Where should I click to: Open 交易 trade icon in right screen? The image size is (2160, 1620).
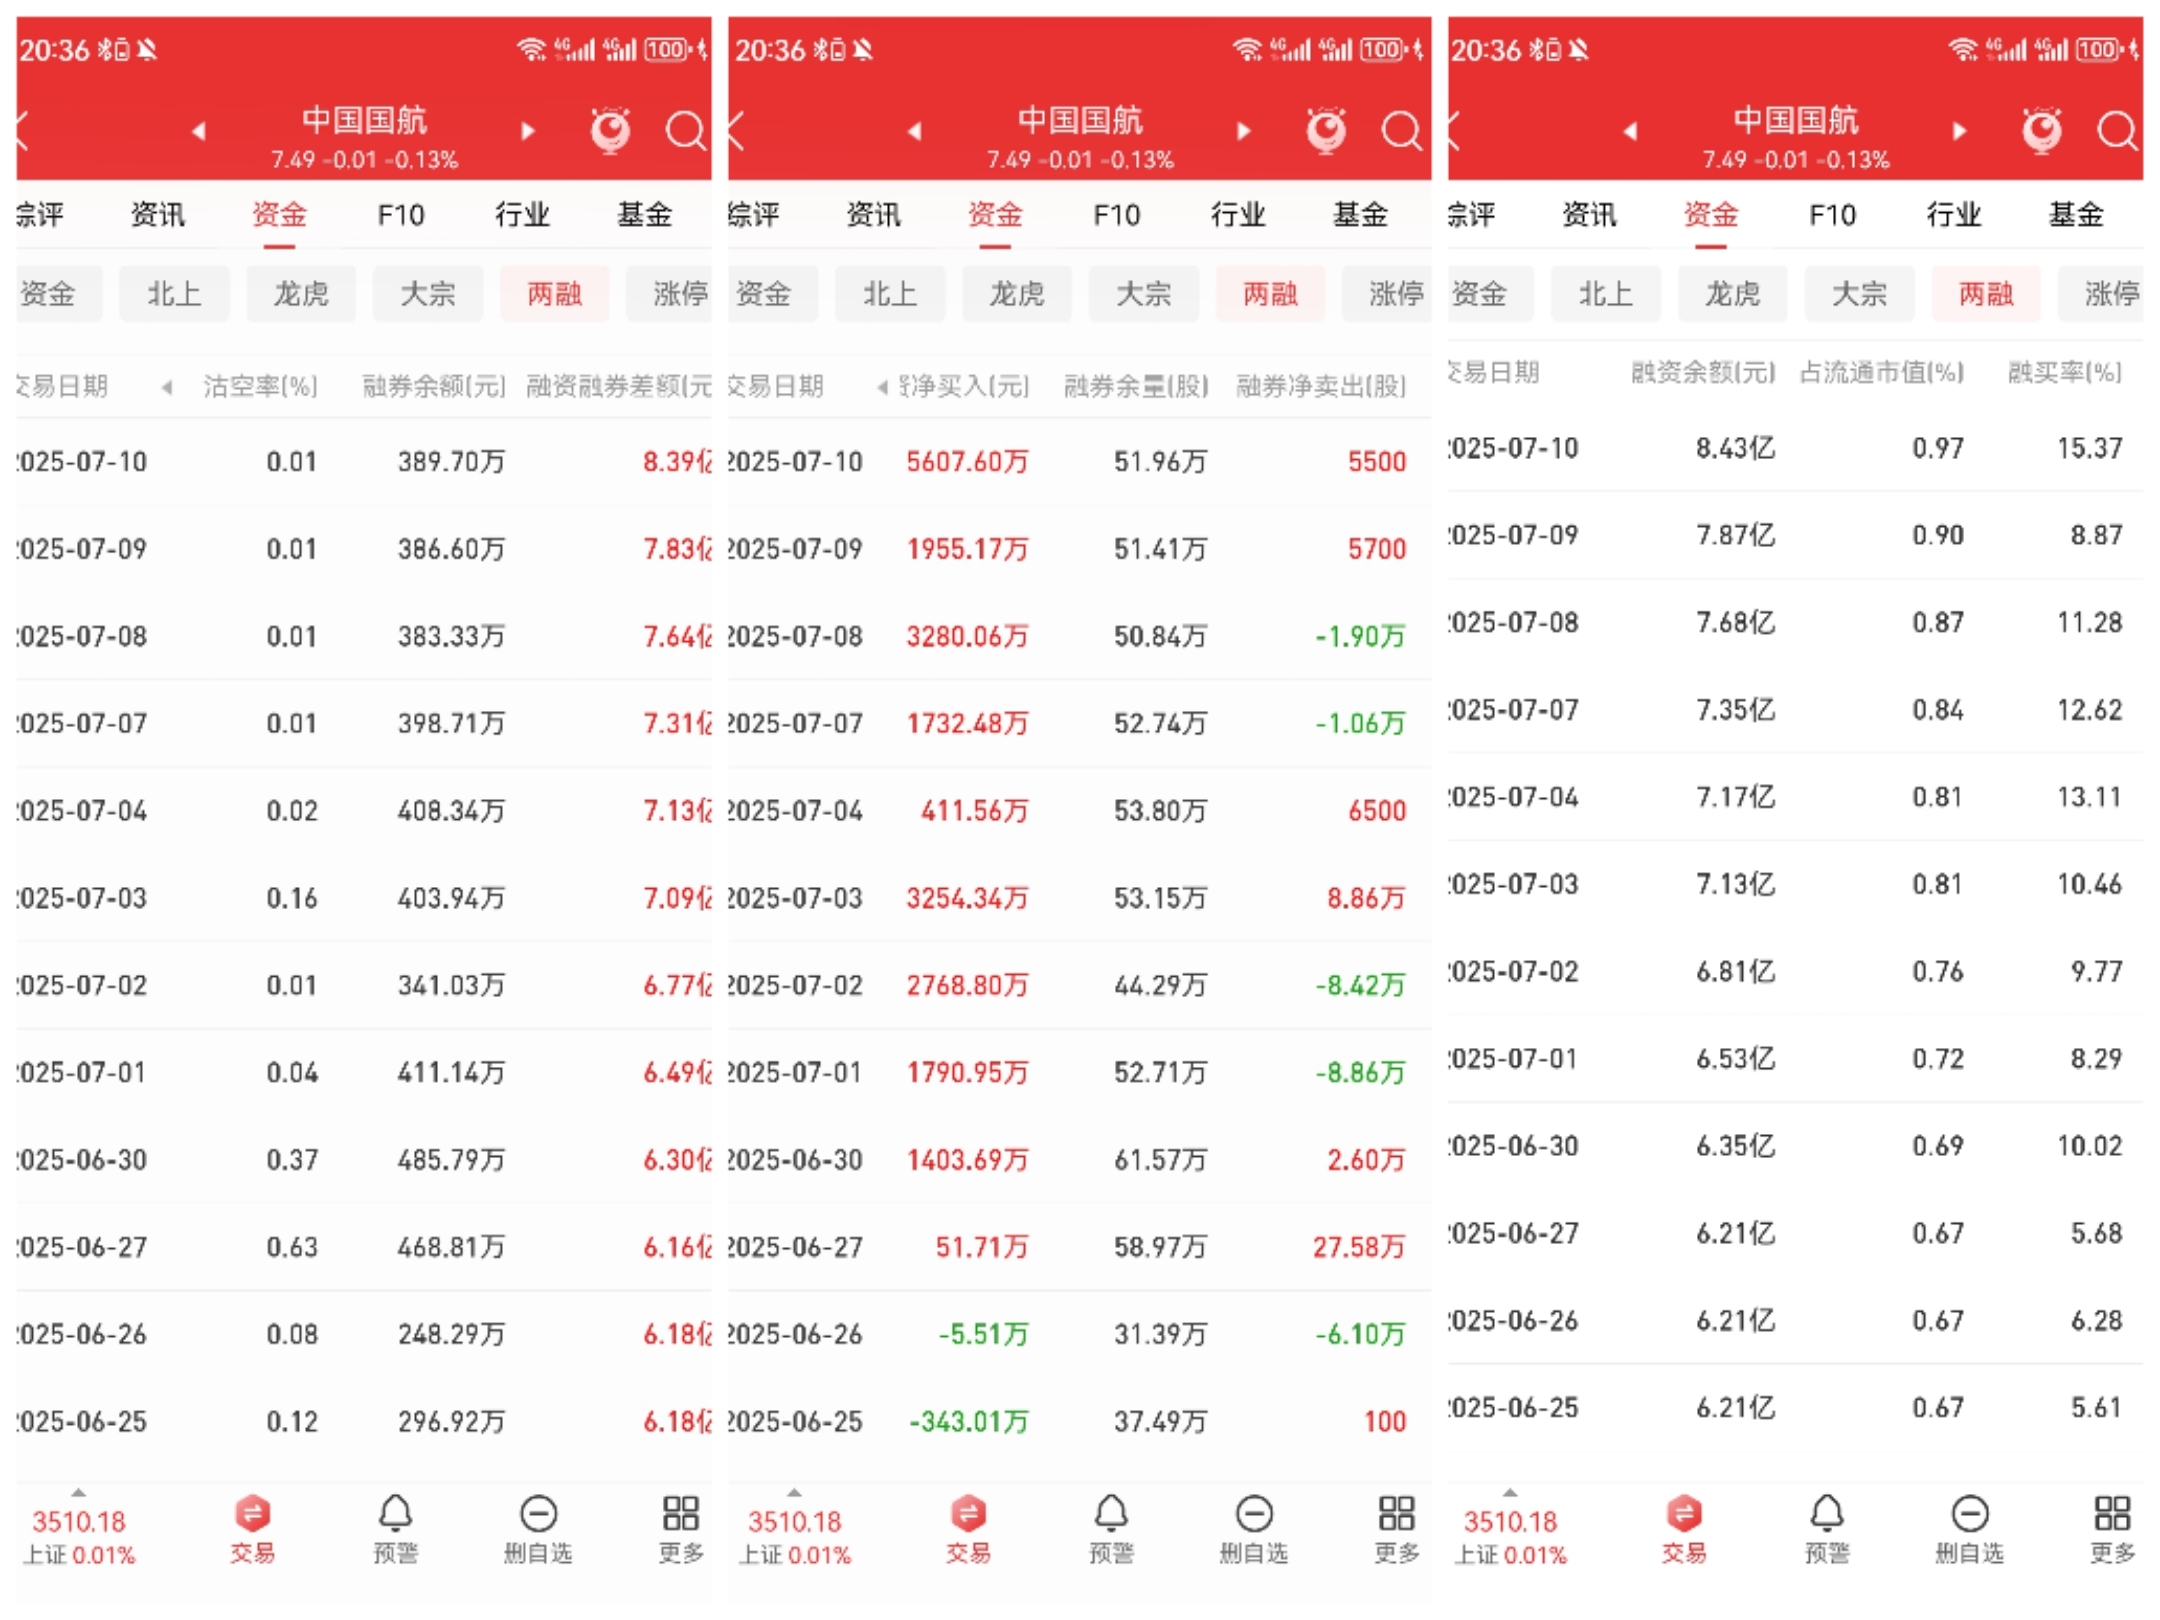pyautogui.click(x=1684, y=1530)
